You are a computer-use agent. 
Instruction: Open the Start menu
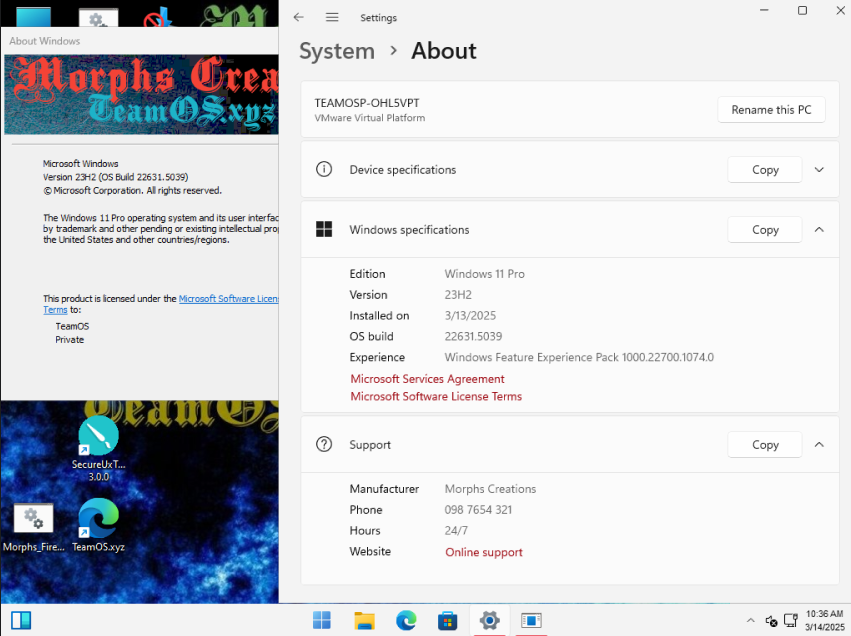point(322,620)
